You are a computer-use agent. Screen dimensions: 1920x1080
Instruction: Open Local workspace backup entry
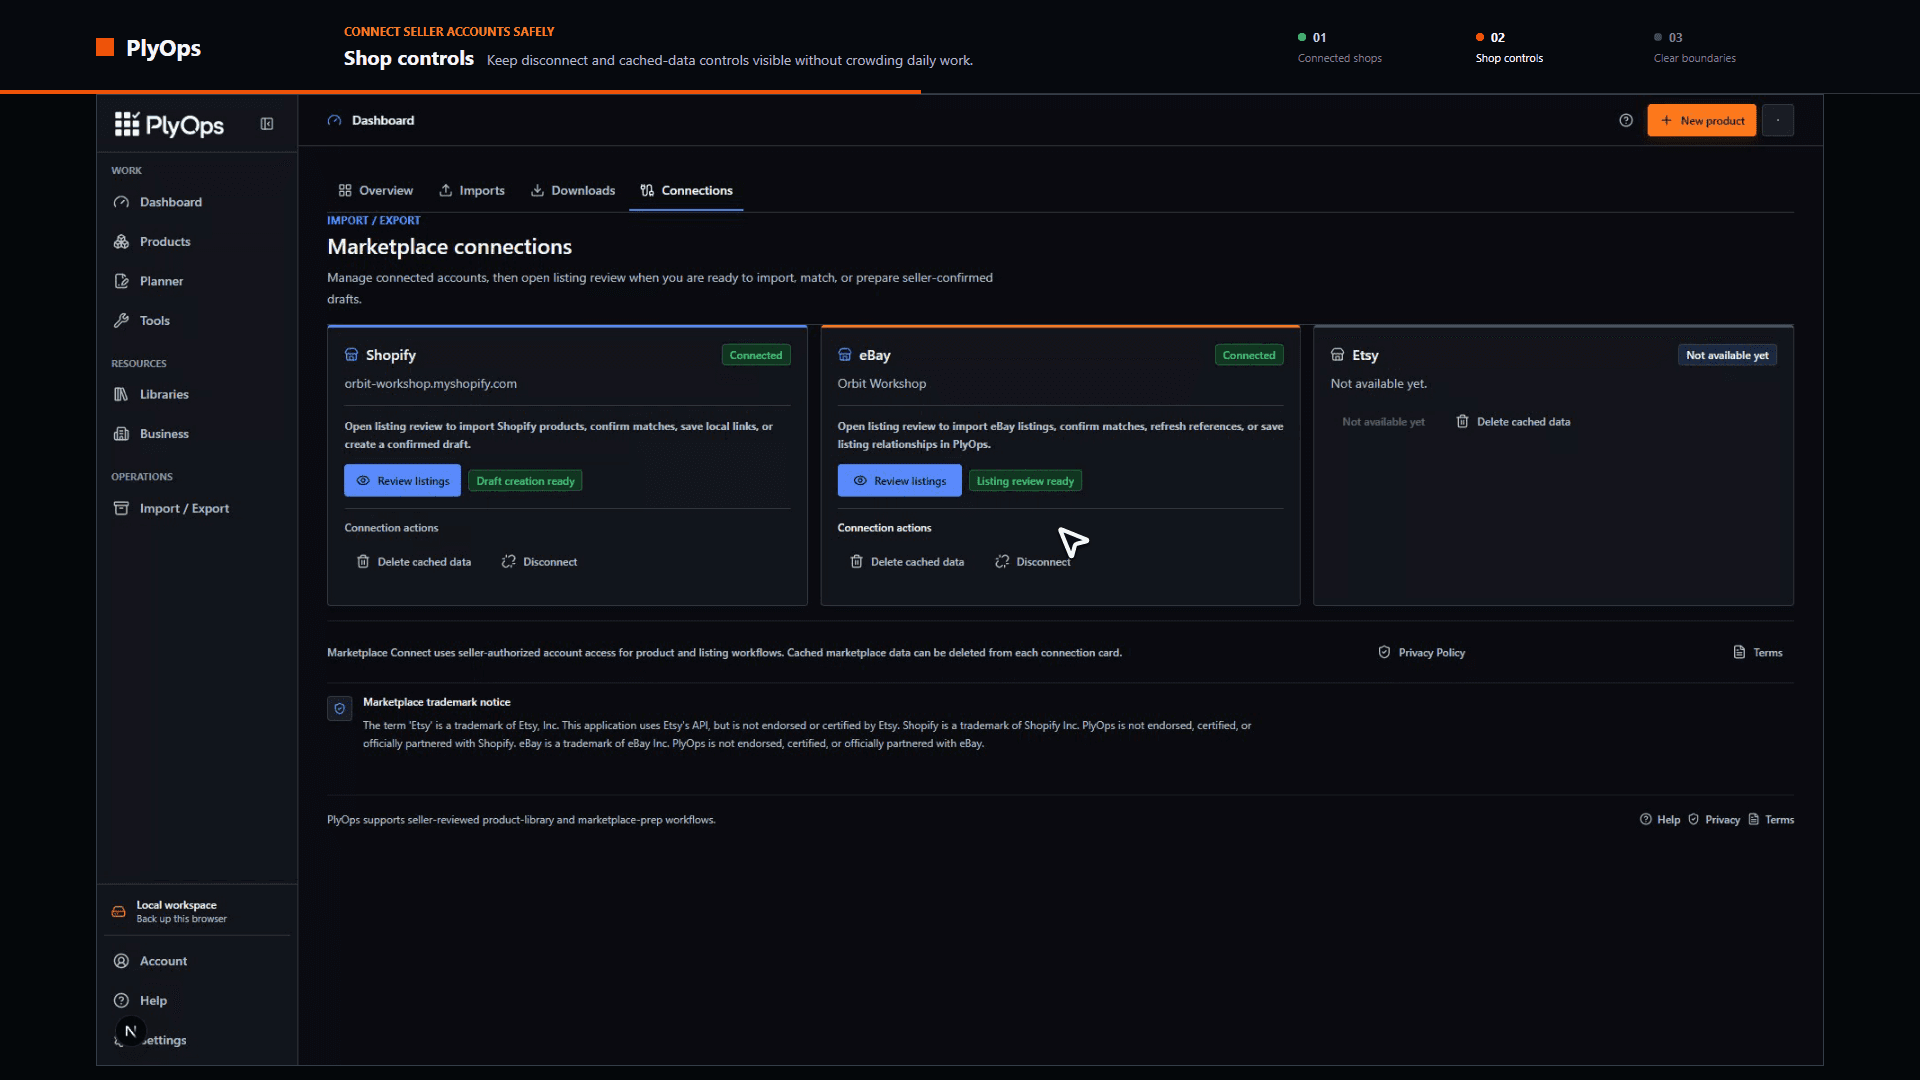coord(197,911)
